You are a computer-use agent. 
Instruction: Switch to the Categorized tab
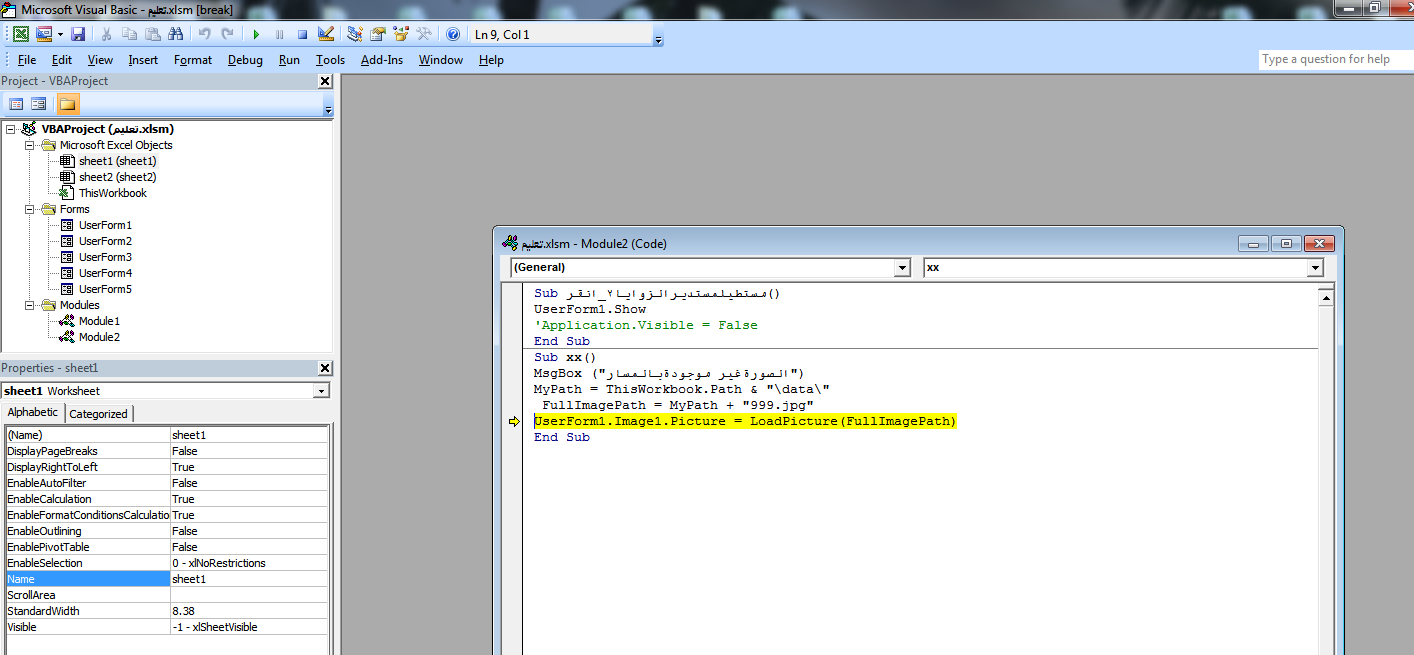pos(98,413)
